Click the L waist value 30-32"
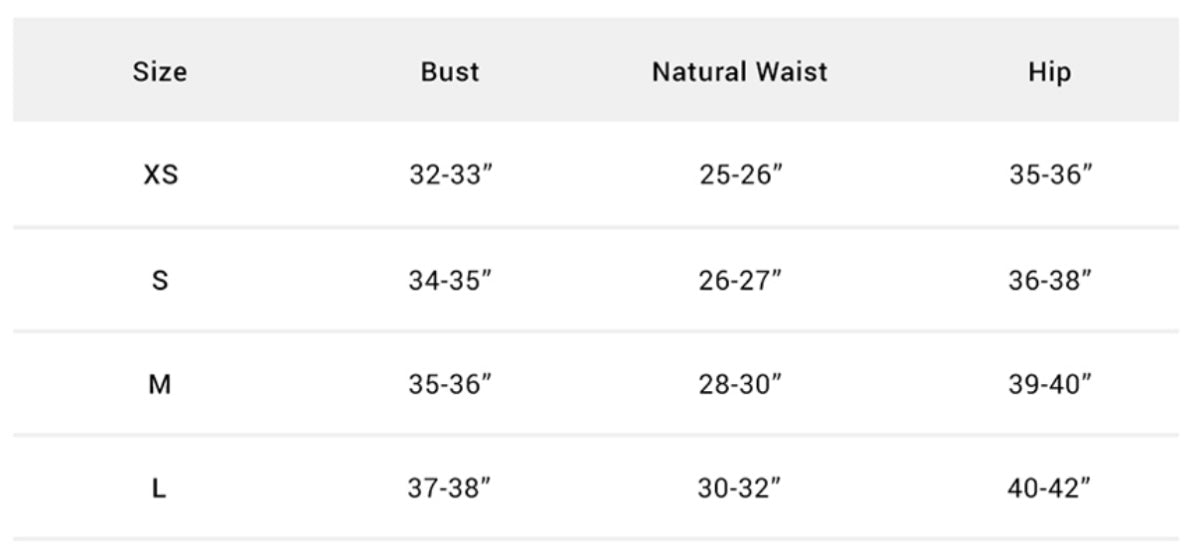This screenshot has width=1188, height=553. click(740, 488)
